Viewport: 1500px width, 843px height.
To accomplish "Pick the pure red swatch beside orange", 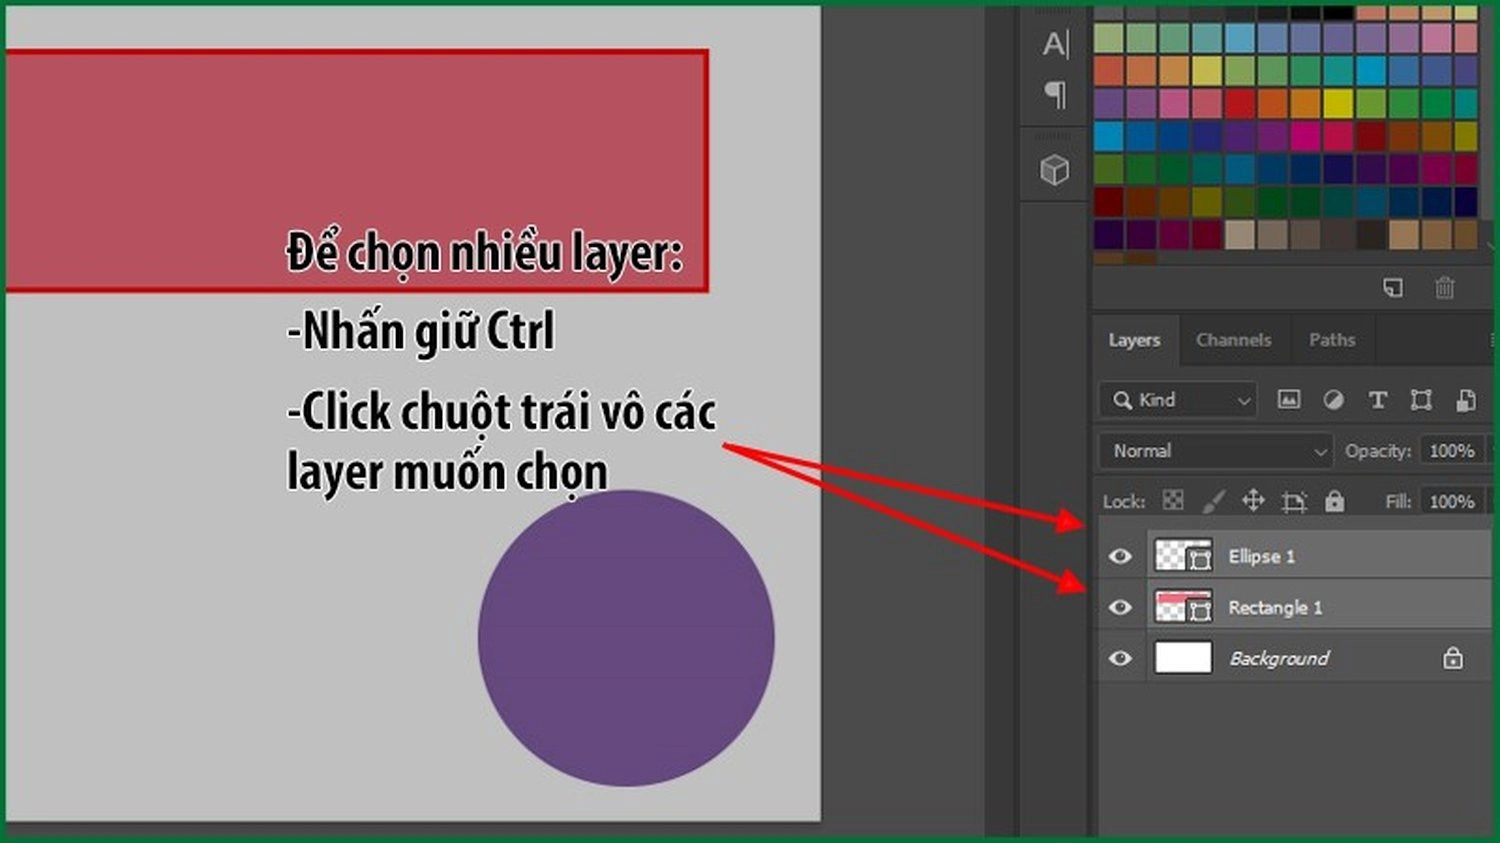I will coord(1239,103).
